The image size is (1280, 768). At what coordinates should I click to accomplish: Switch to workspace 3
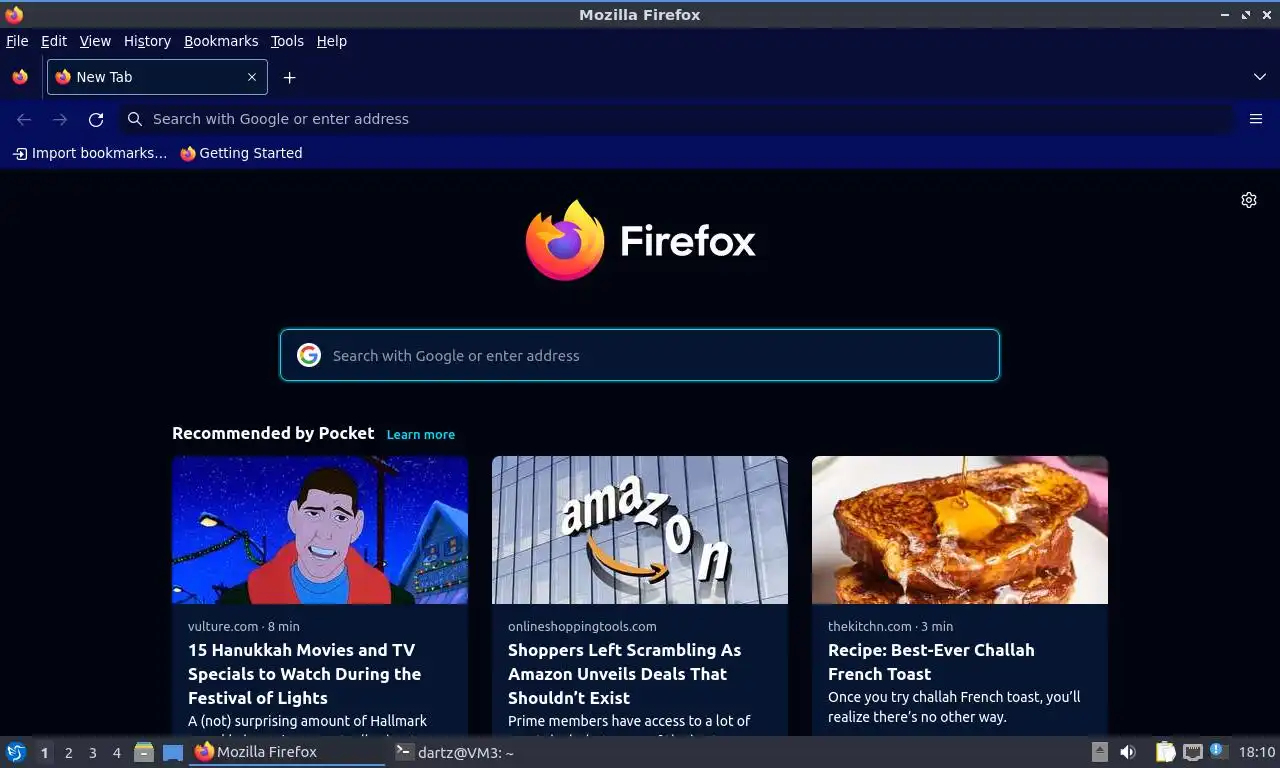click(92, 753)
